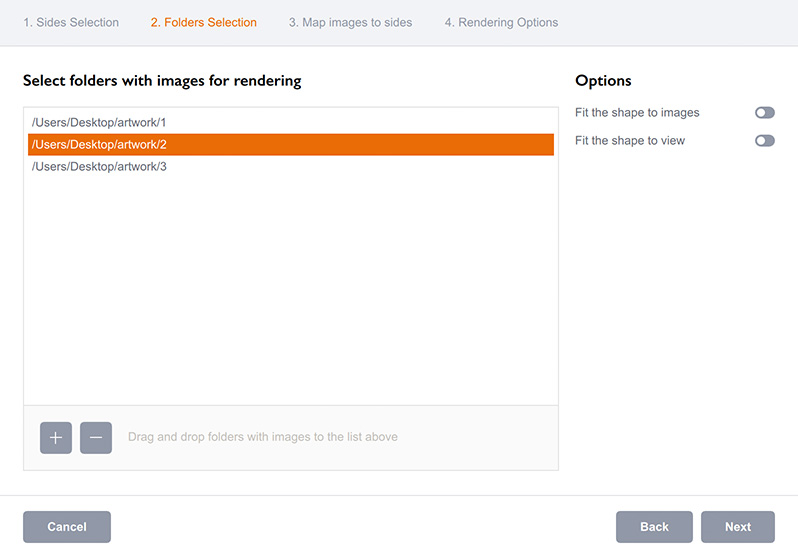Viewport: 798px width, 557px height.
Task: Enable Fit the shape to images toggle
Action: point(764,113)
